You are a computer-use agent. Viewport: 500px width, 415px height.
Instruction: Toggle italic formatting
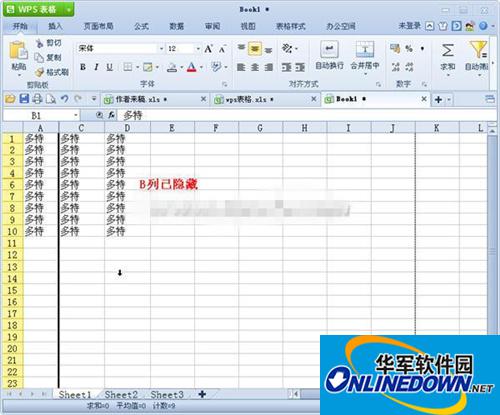tap(96, 67)
